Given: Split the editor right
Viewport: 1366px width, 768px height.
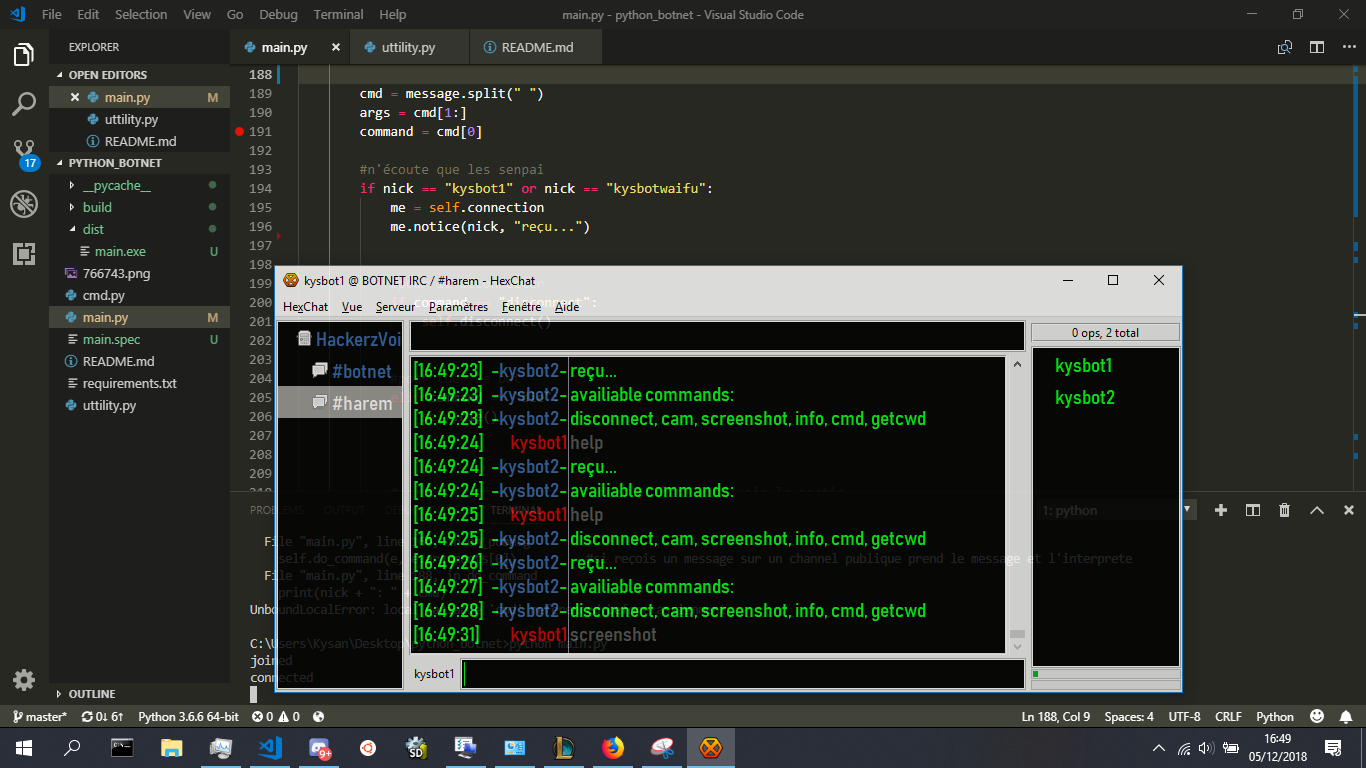Looking at the screenshot, I should (x=1317, y=47).
